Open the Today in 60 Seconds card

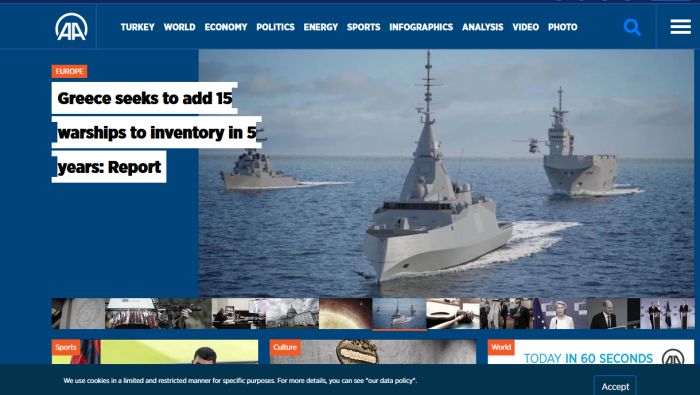591,352
